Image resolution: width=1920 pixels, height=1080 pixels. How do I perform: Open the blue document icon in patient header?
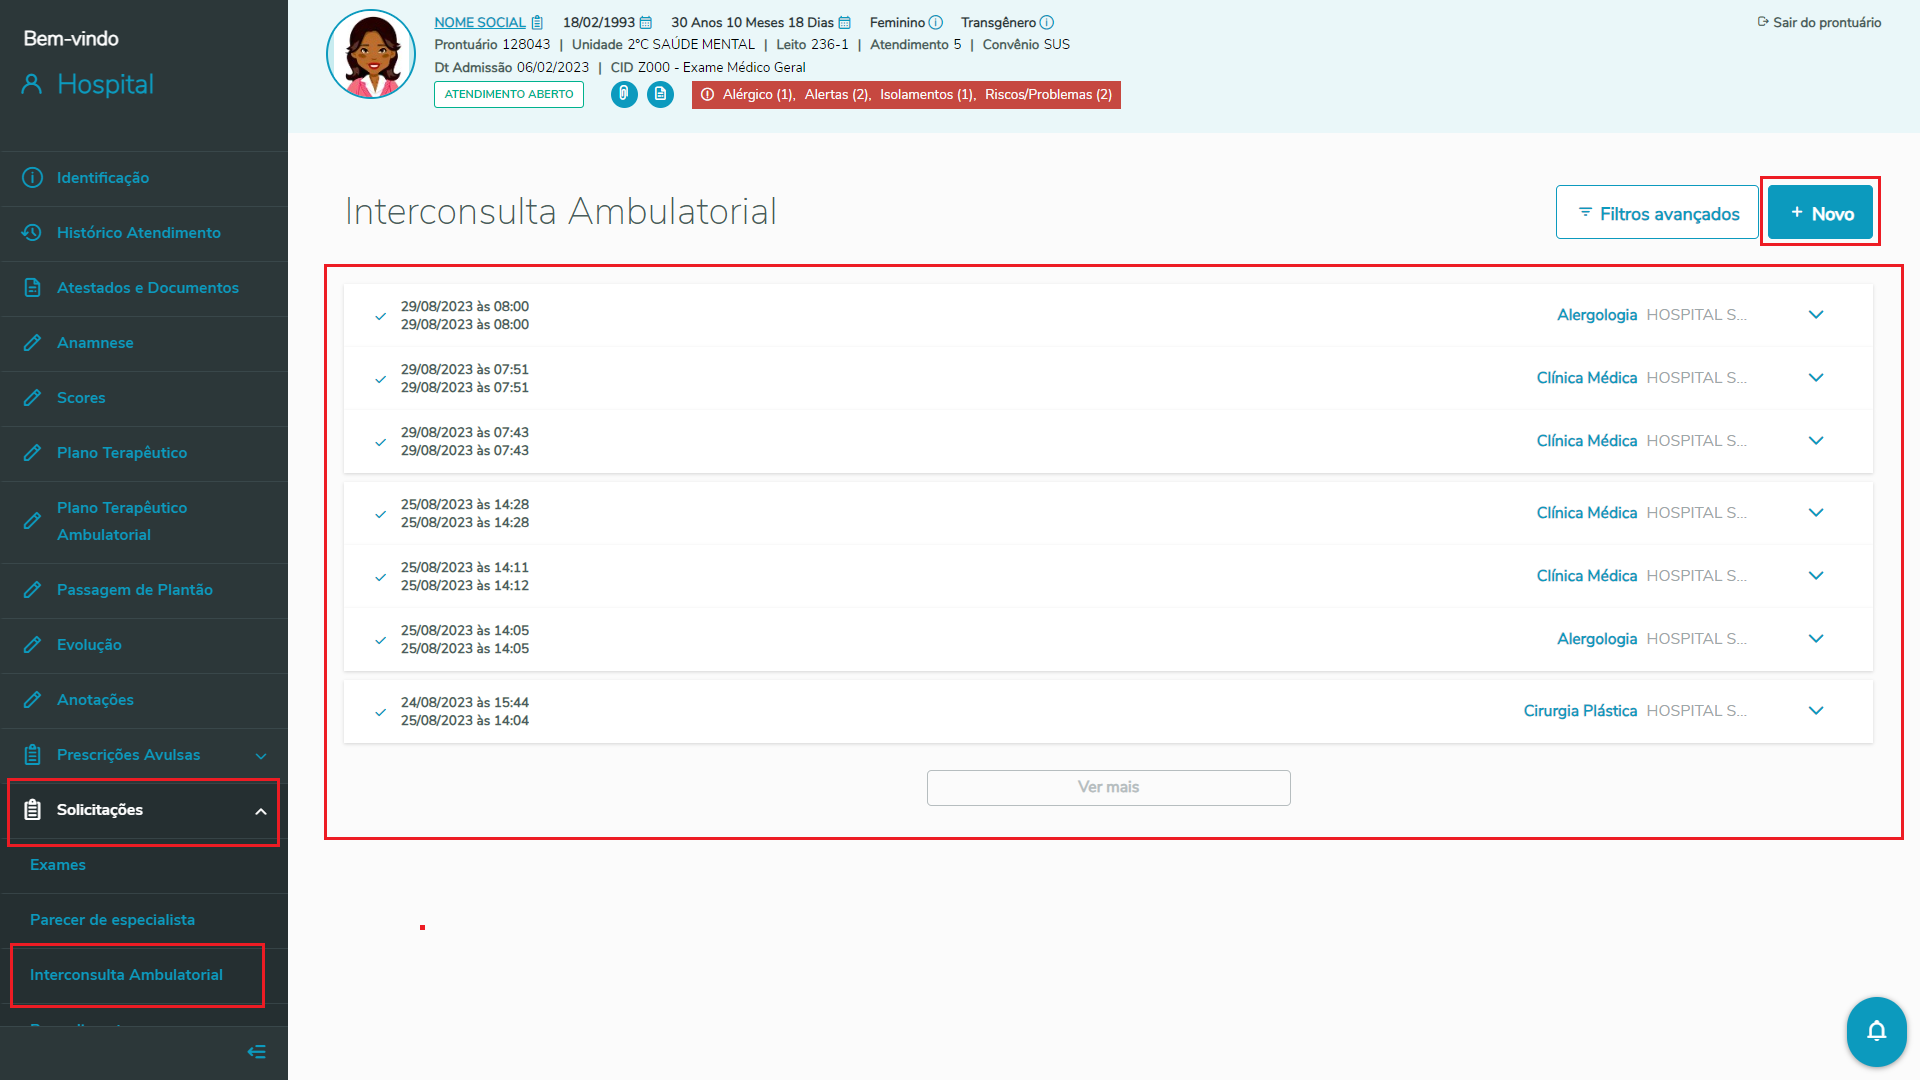(660, 94)
